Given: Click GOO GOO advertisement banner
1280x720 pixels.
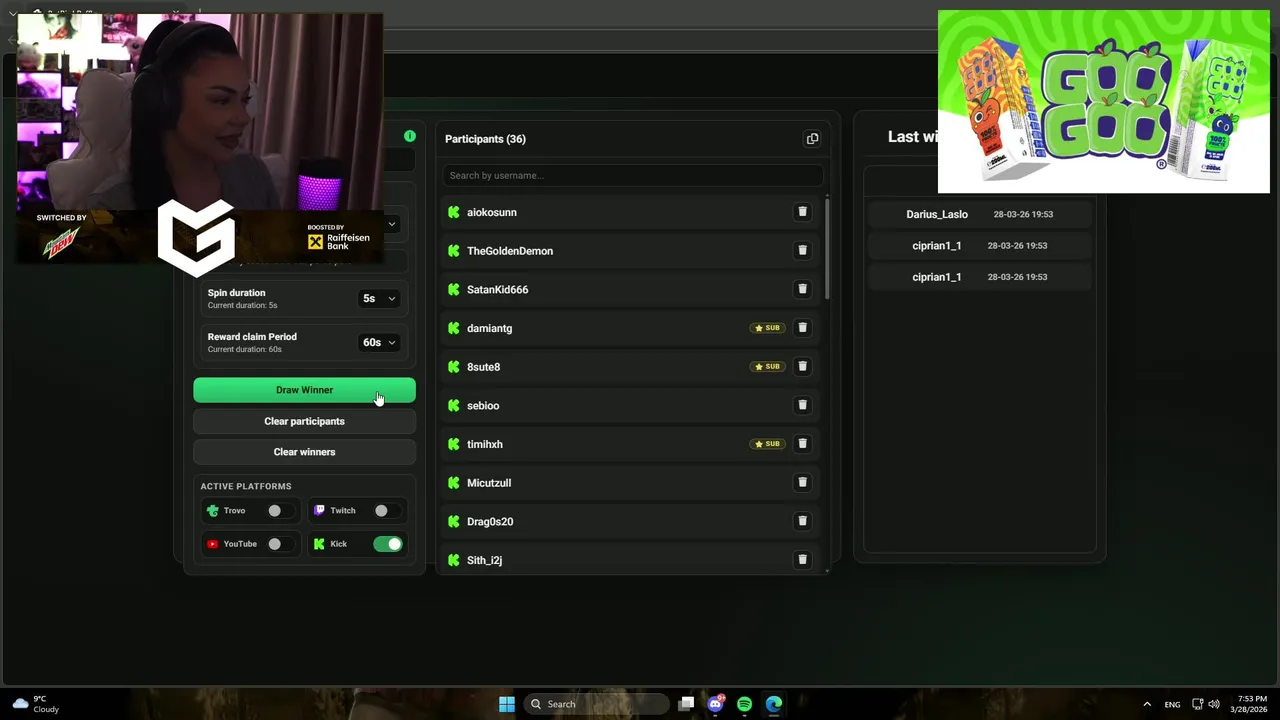Looking at the screenshot, I should [x=1104, y=101].
